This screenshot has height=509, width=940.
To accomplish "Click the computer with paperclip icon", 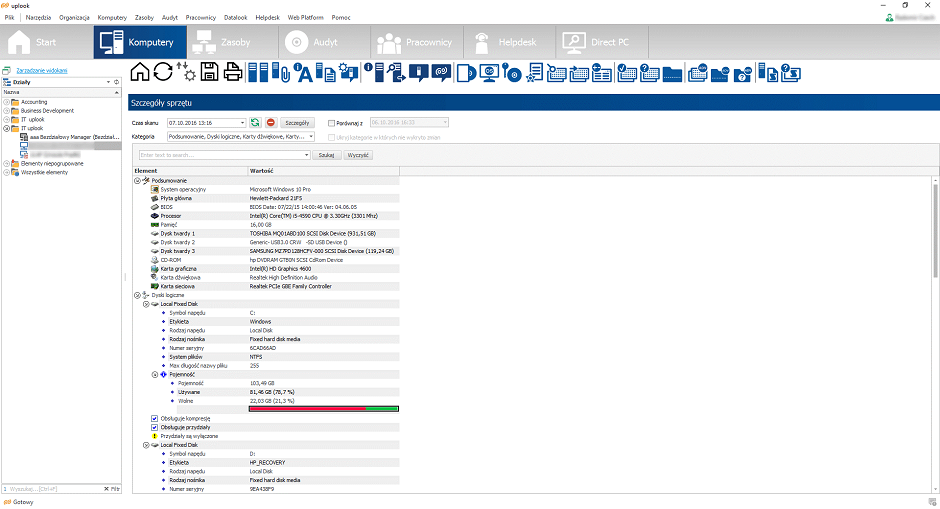I will (281, 73).
